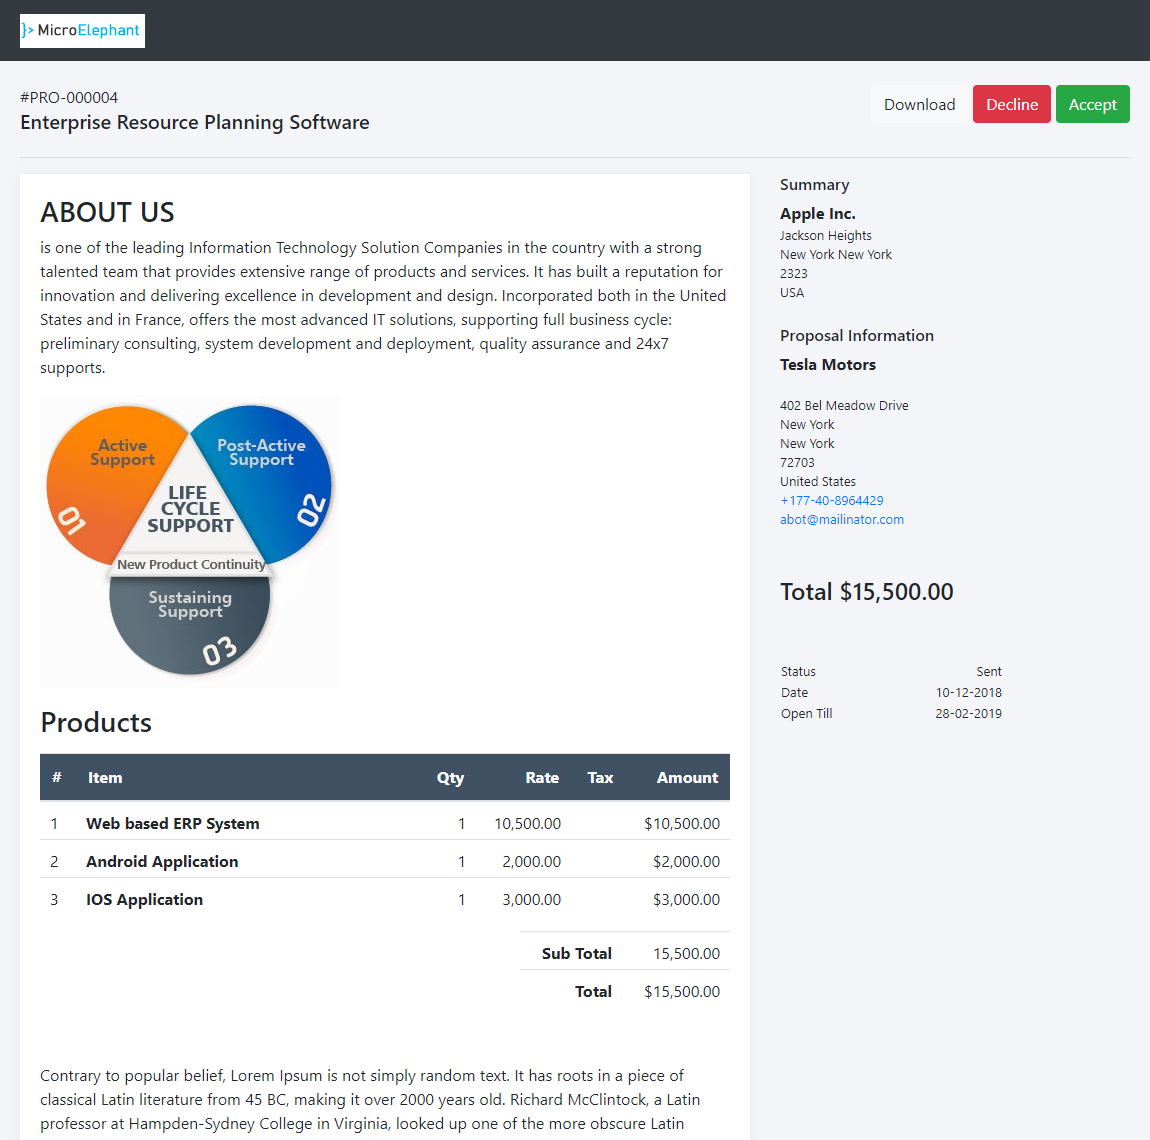The width and height of the screenshot is (1150, 1140).
Task: Click the proposal title Enterprise Resource Planning Software
Action: coord(195,122)
